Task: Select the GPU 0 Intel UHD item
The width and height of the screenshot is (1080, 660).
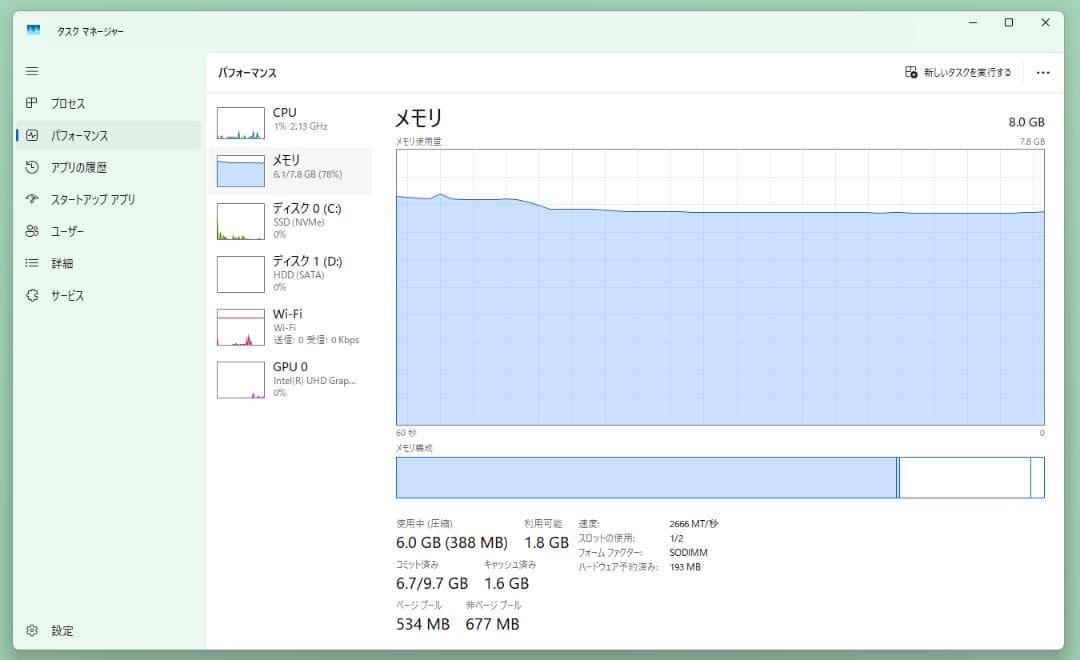Action: coord(290,379)
